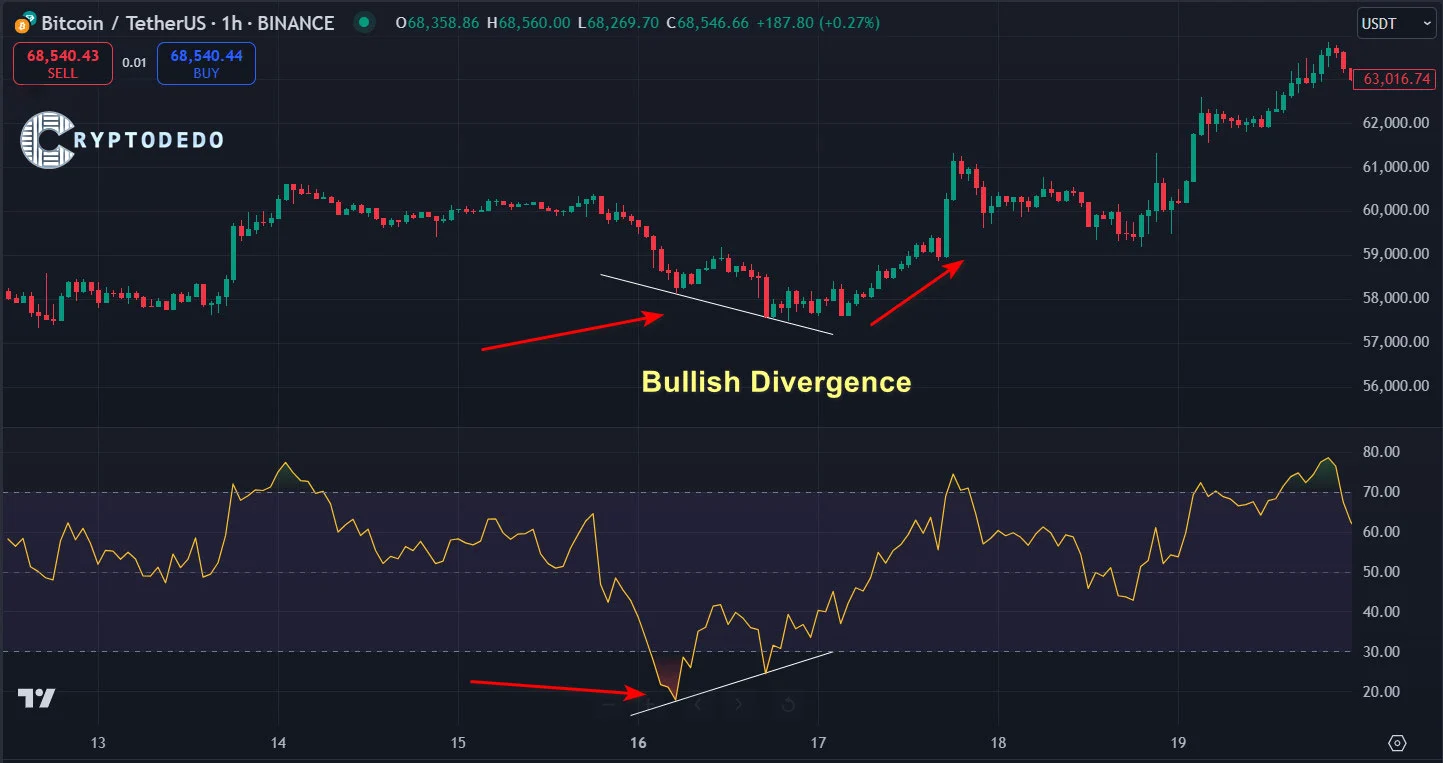The height and width of the screenshot is (763, 1443).
Task: Click the low value L68,269.70
Action: [x=617, y=23]
